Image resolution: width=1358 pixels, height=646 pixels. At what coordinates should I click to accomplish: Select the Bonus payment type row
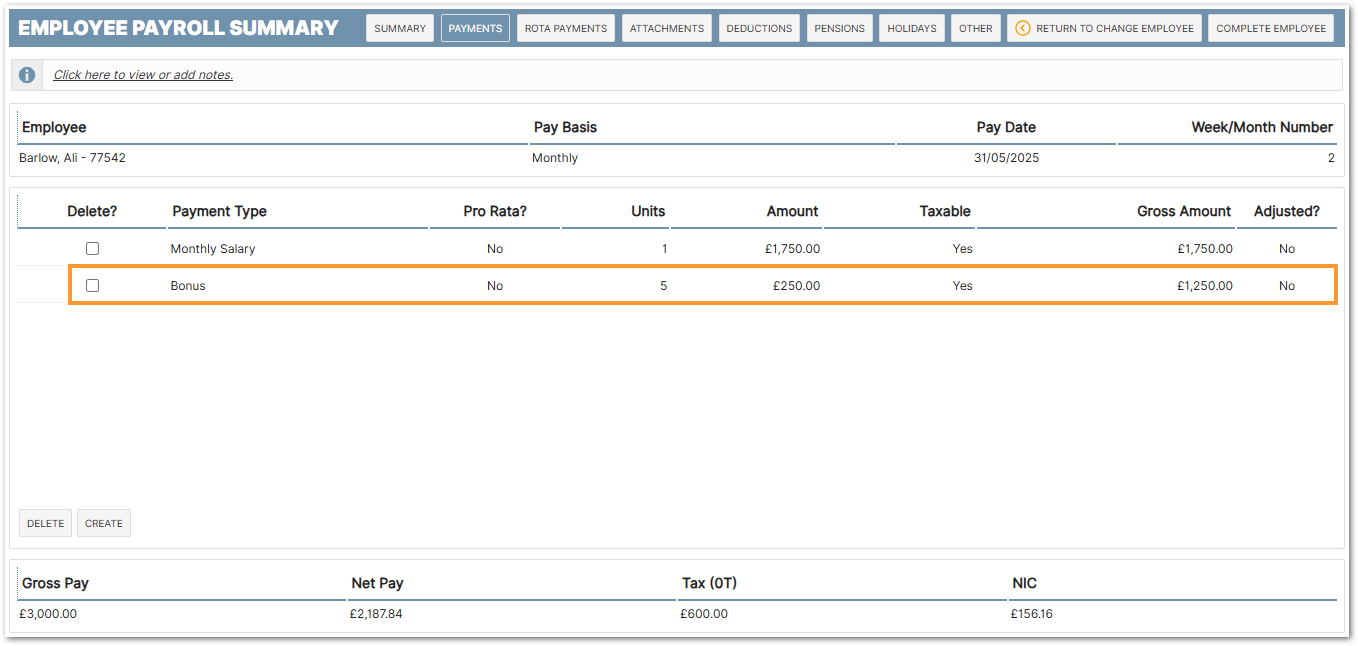tap(188, 286)
